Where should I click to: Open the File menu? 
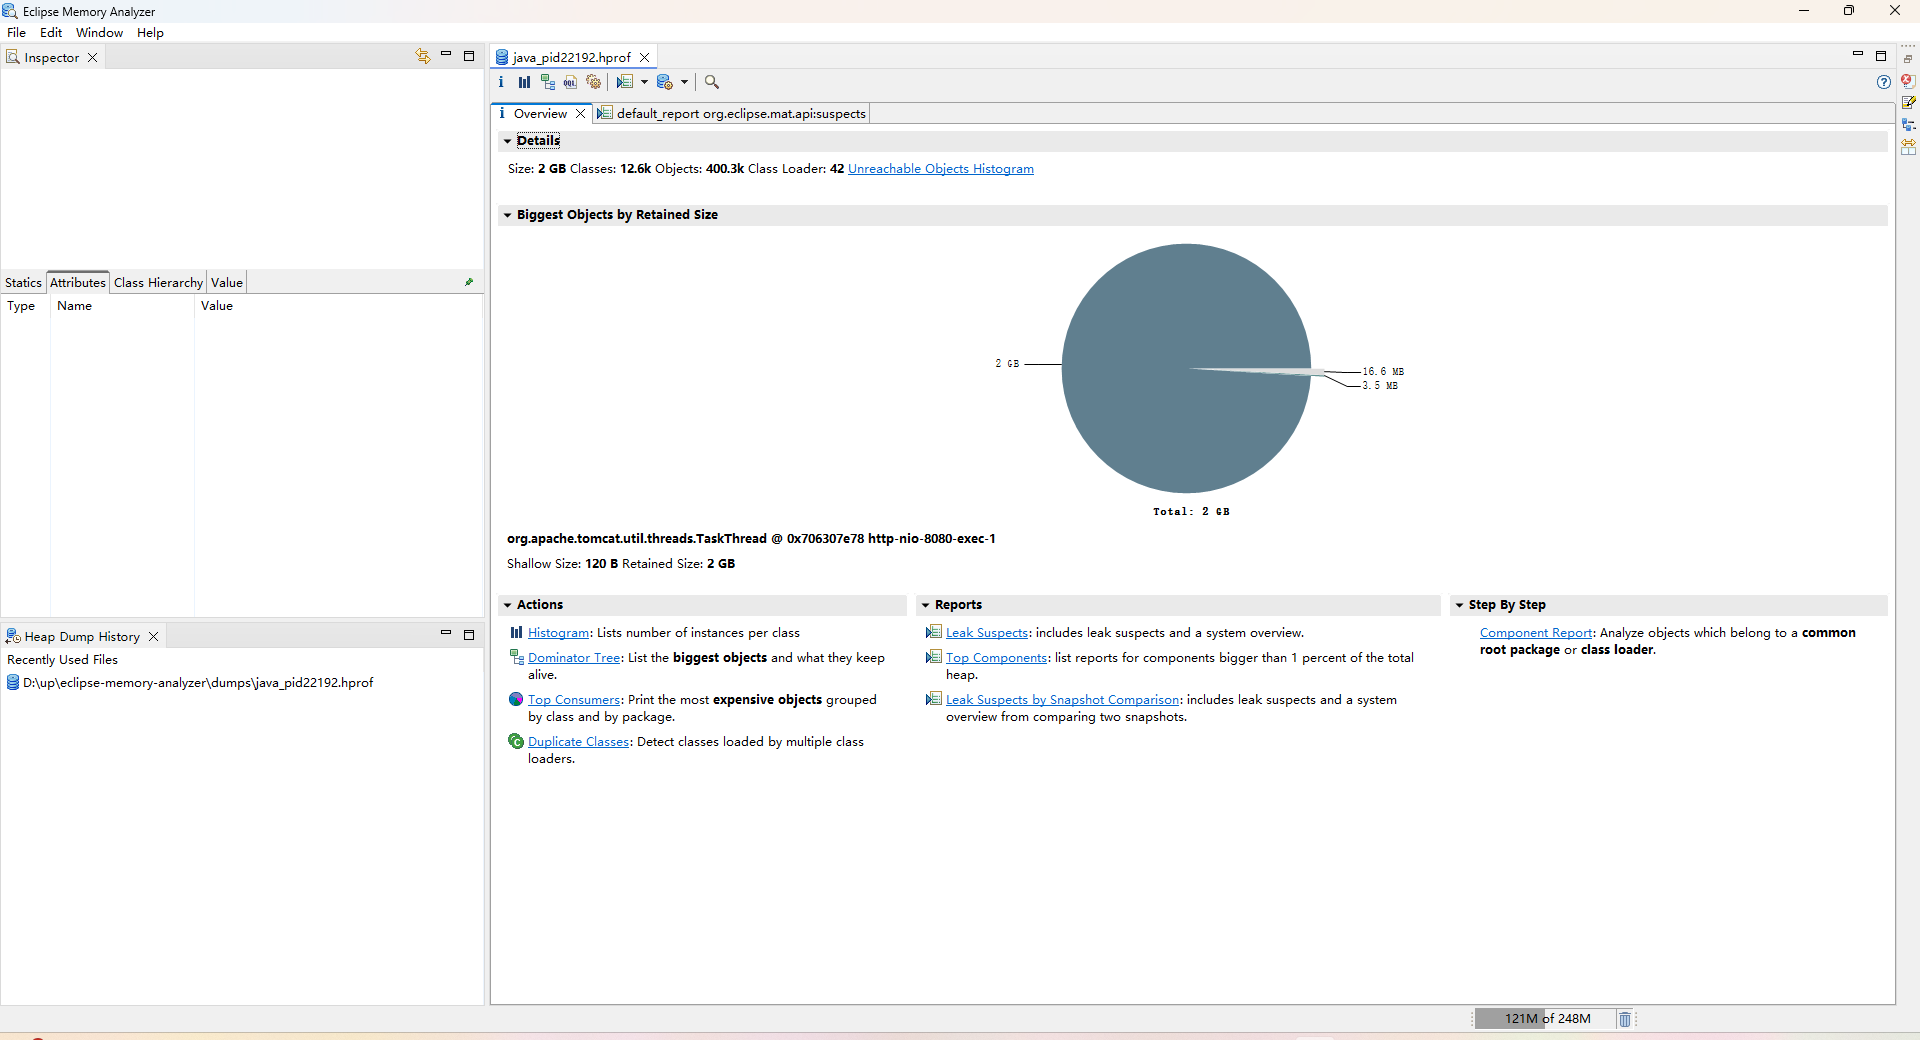[17, 33]
